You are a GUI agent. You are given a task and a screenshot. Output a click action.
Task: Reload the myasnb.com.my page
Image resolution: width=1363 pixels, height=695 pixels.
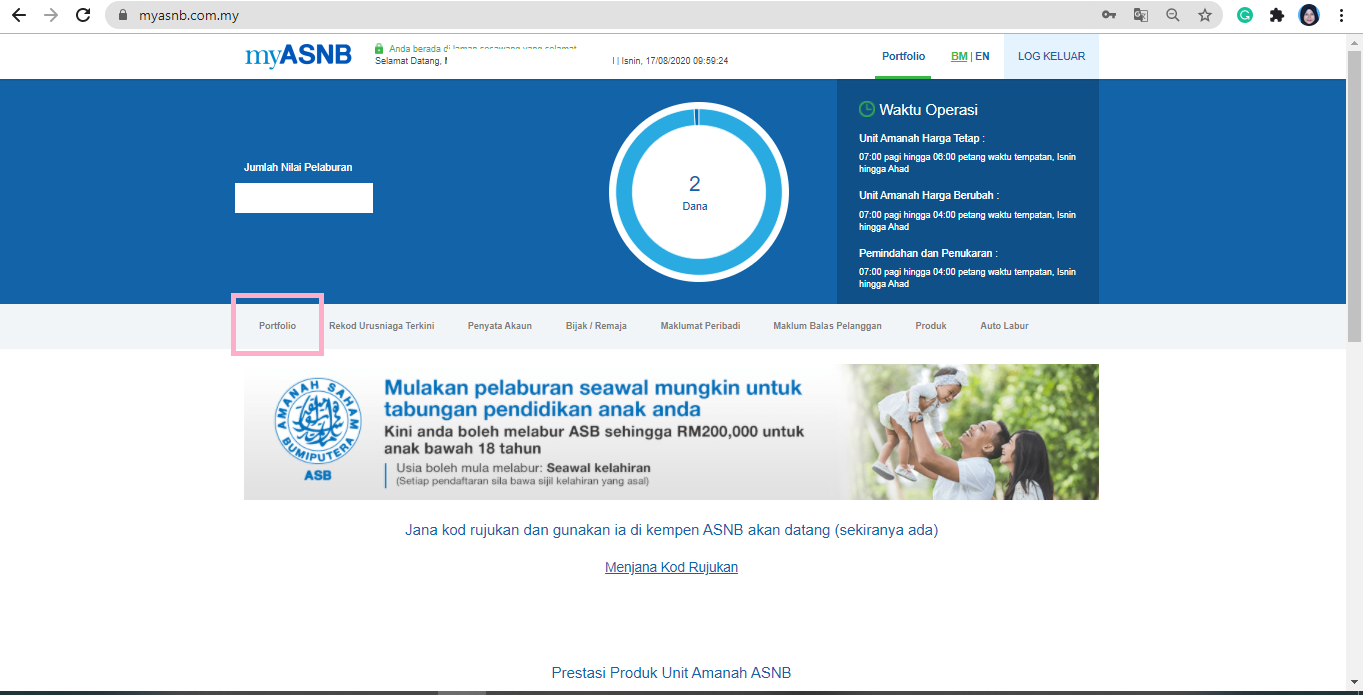[x=83, y=15]
